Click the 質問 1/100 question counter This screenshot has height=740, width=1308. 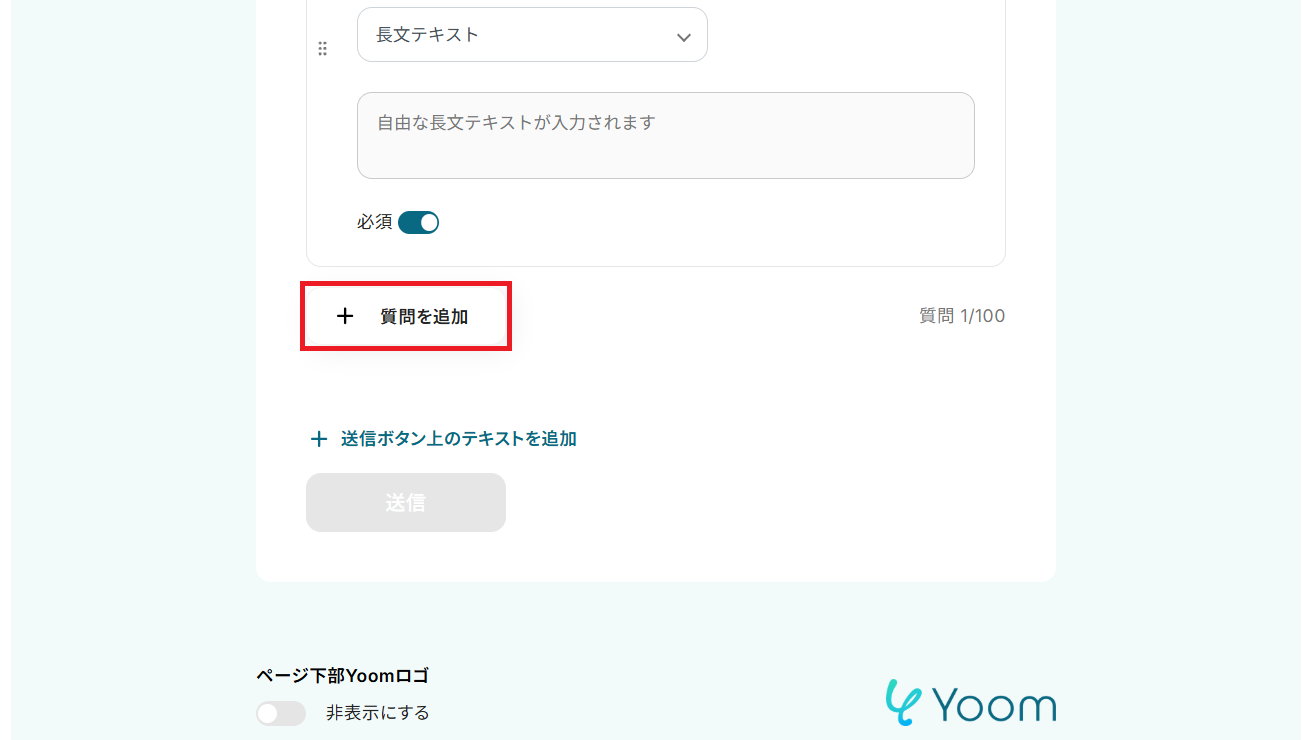(x=962, y=316)
